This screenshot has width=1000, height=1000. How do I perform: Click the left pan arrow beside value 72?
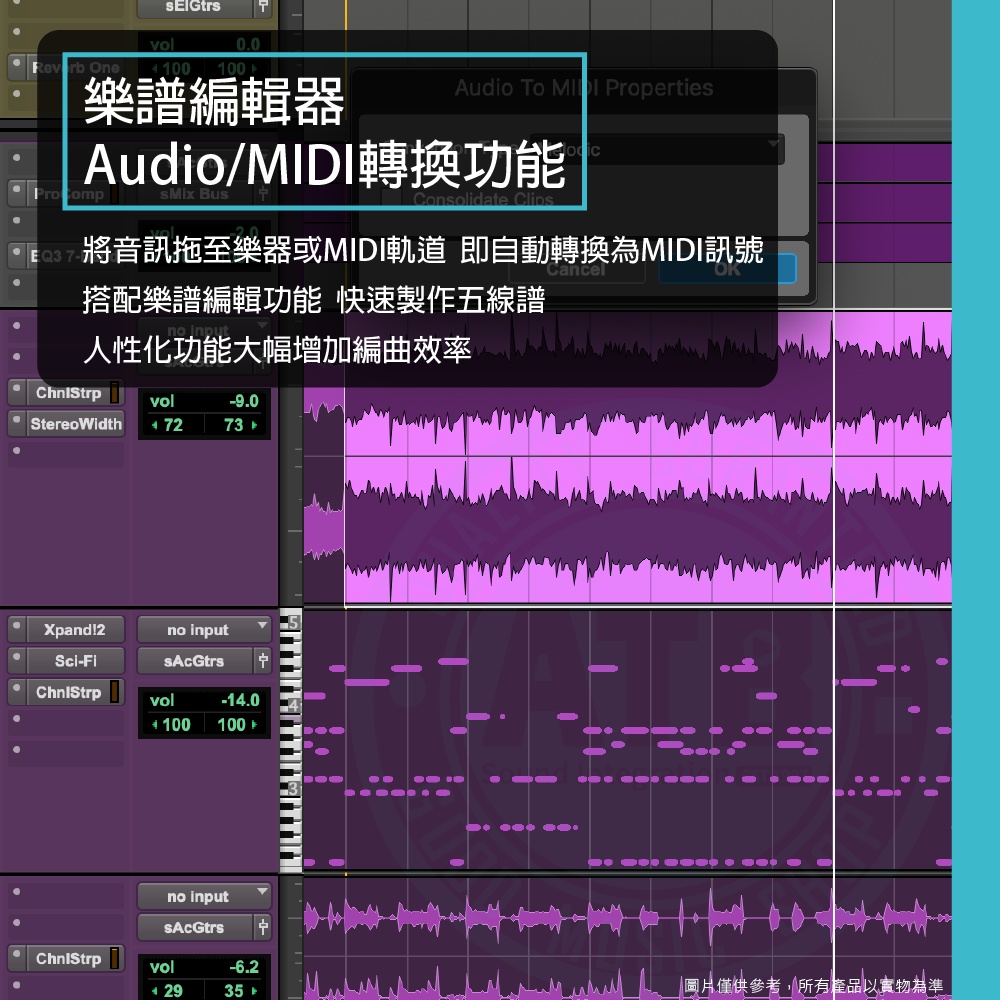pos(154,425)
